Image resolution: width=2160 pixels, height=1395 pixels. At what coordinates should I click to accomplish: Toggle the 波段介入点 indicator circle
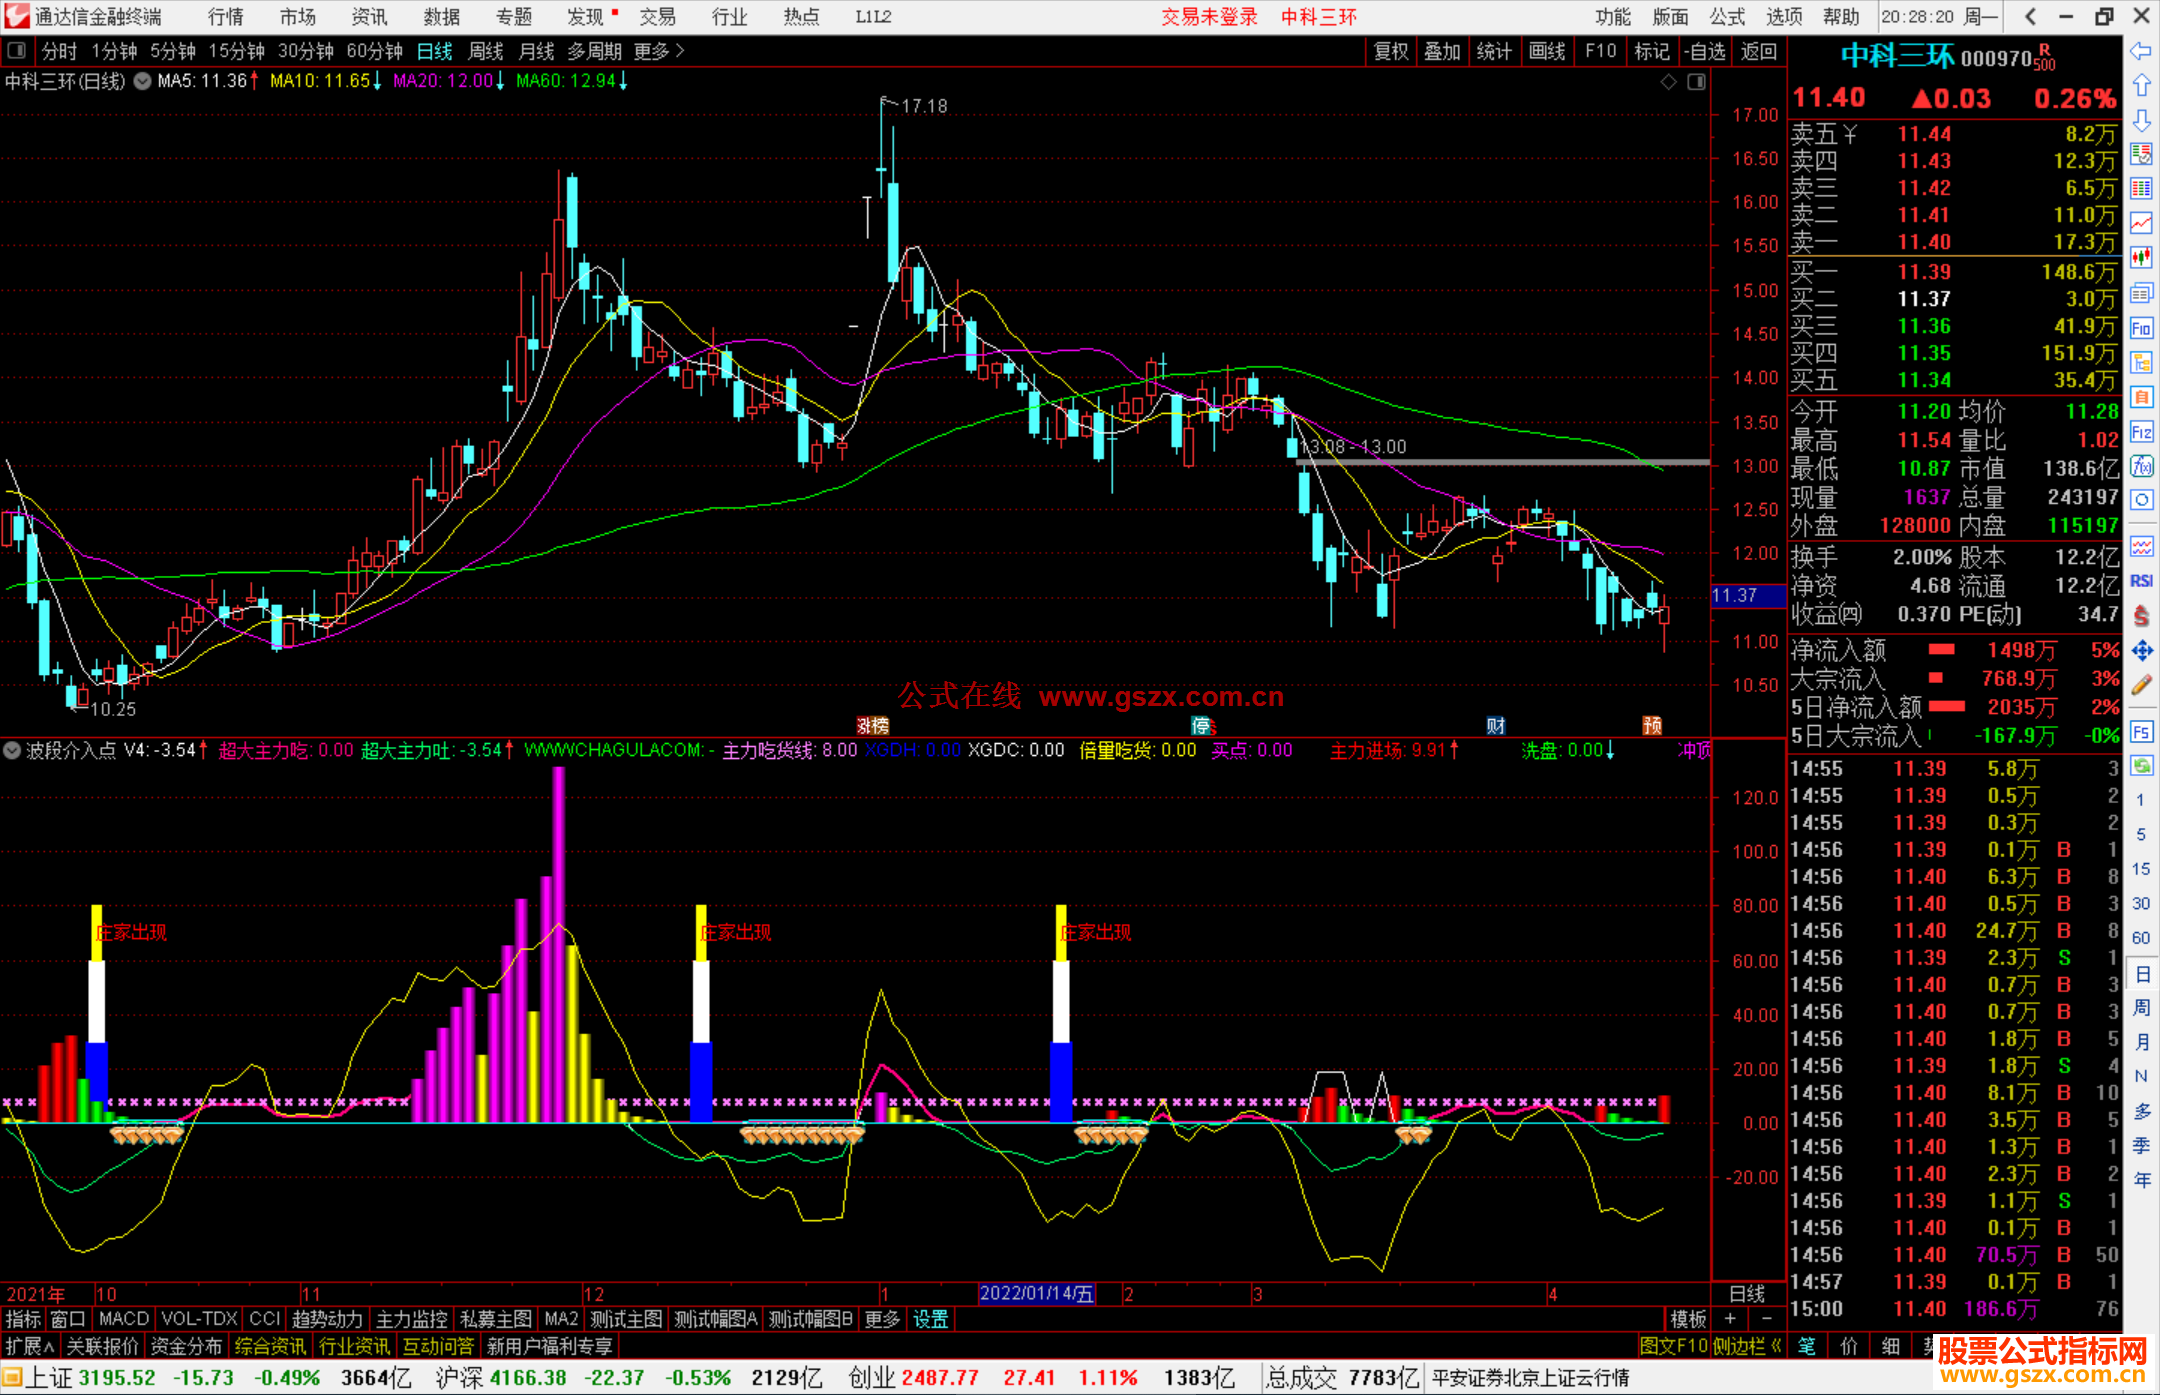(12, 750)
